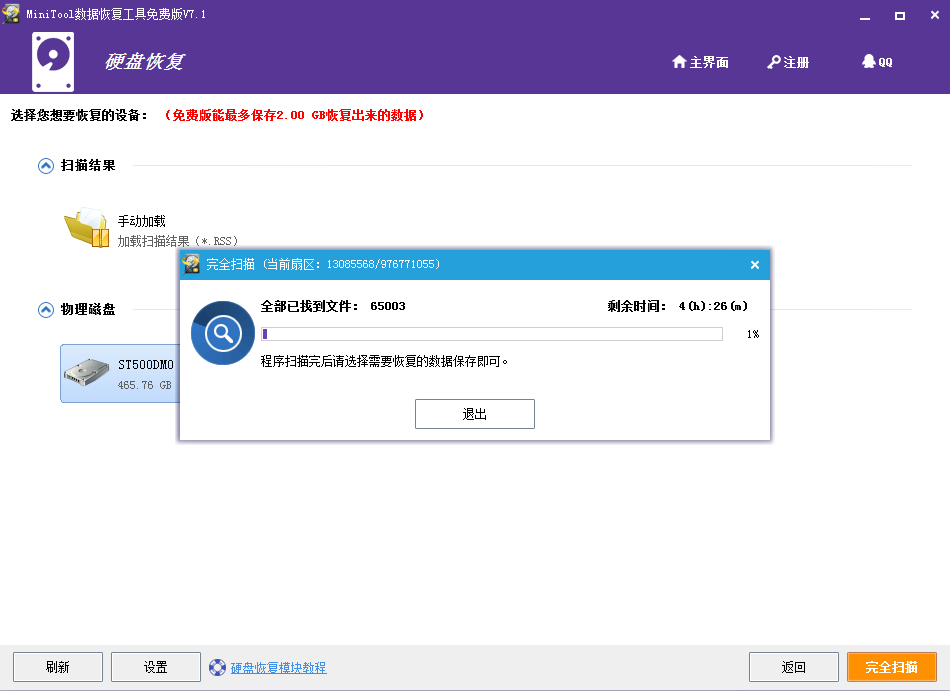
Task: Click the found files count 65003
Action: [388, 306]
